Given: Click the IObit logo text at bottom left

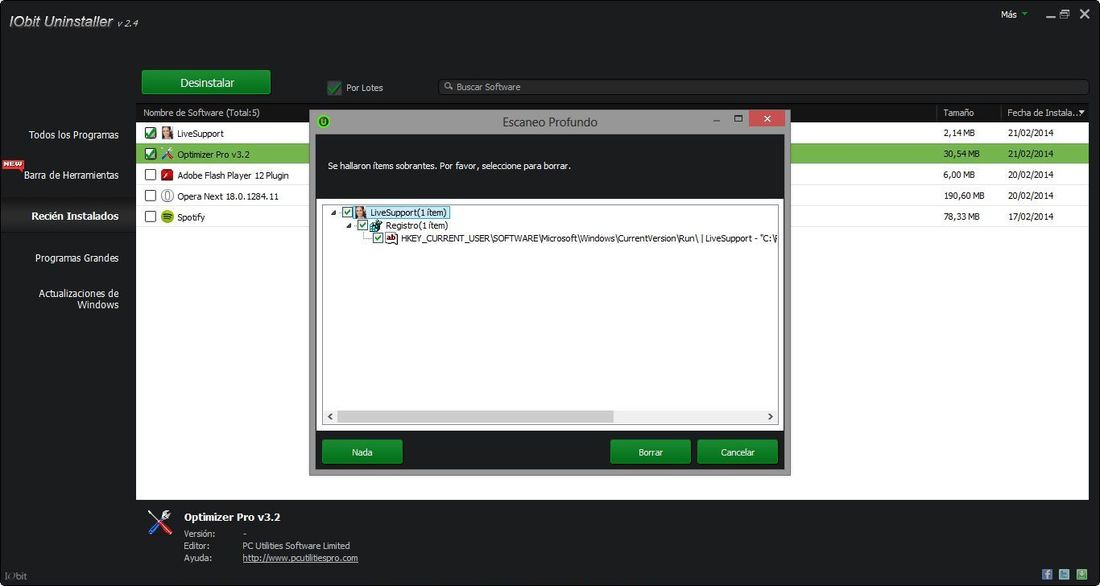Looking at the screenshot, I should (x=15, y=576).
